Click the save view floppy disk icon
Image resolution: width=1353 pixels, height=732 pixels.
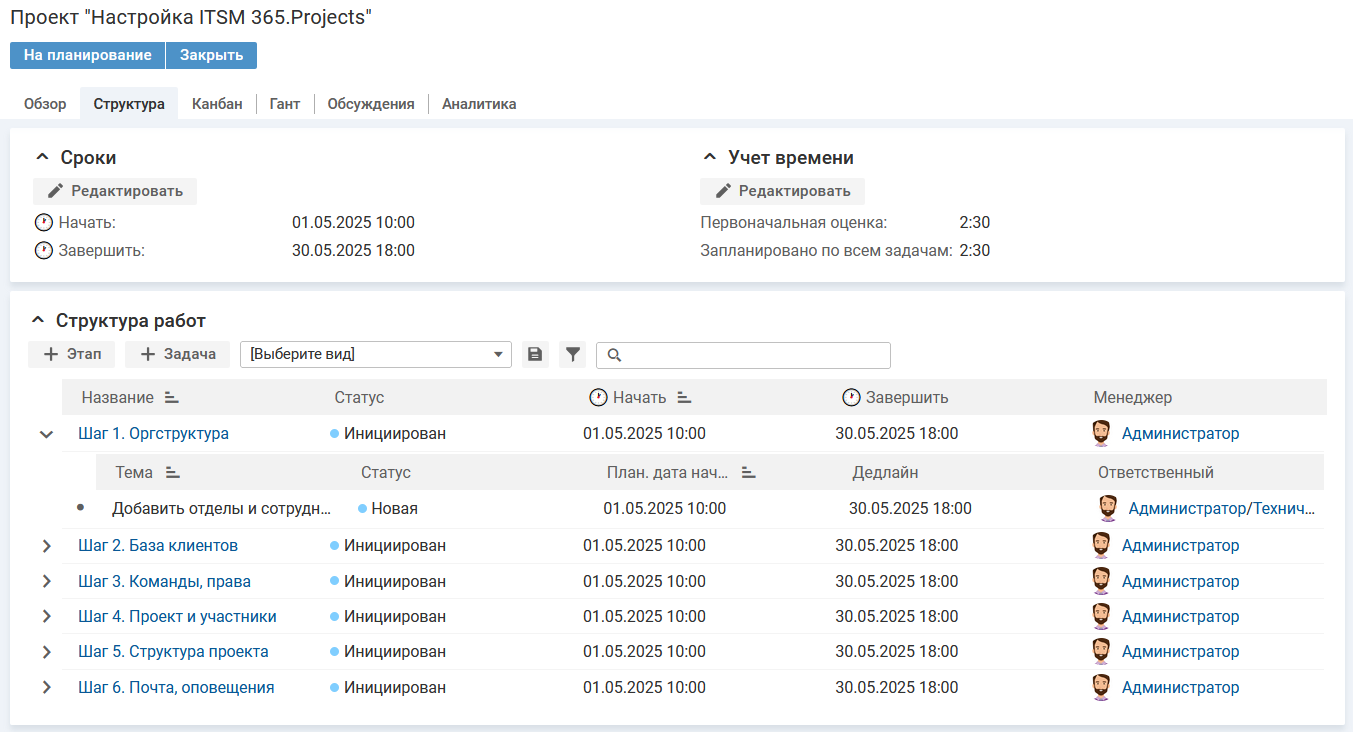click(535, 354)
